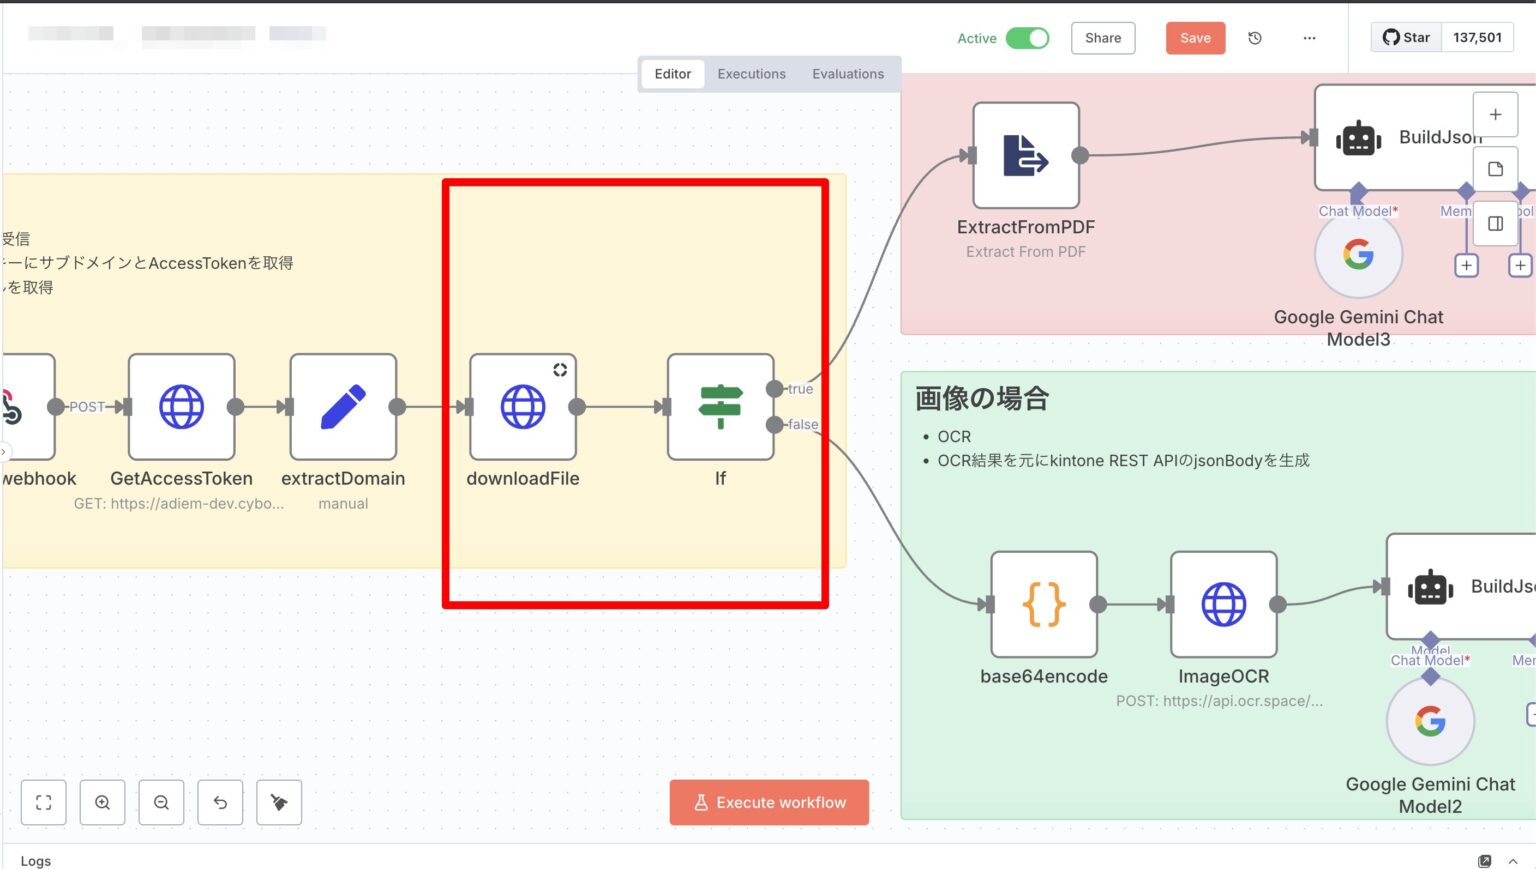Zoom in using the magnifier canvas control
Image resolution: width=1536 pixels, height=869 pixels.
coord(102,802)
